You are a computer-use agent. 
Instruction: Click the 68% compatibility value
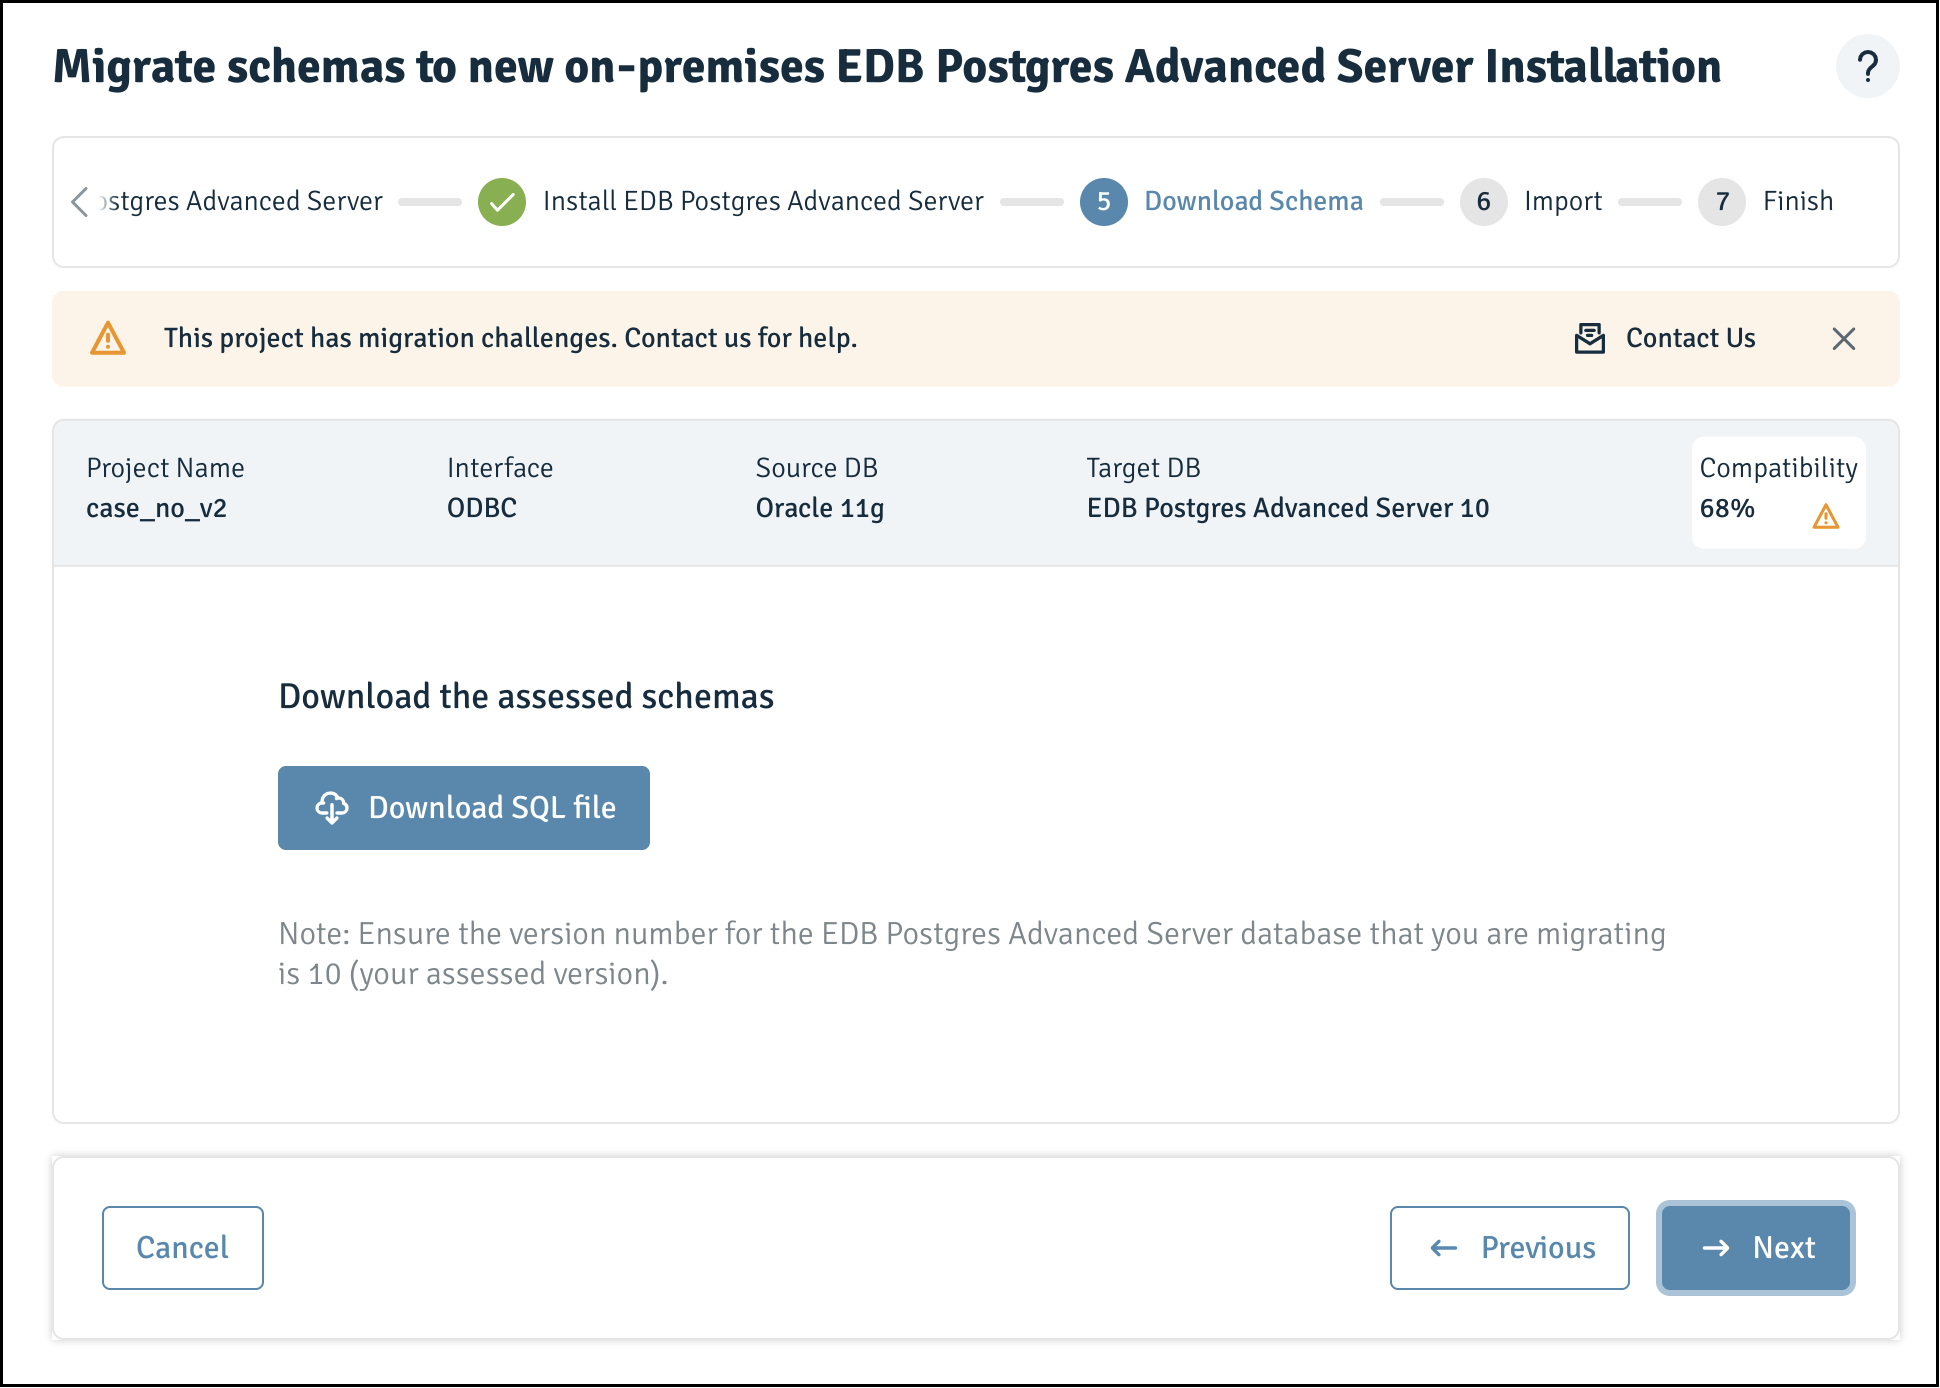[x=1727, y=509]
